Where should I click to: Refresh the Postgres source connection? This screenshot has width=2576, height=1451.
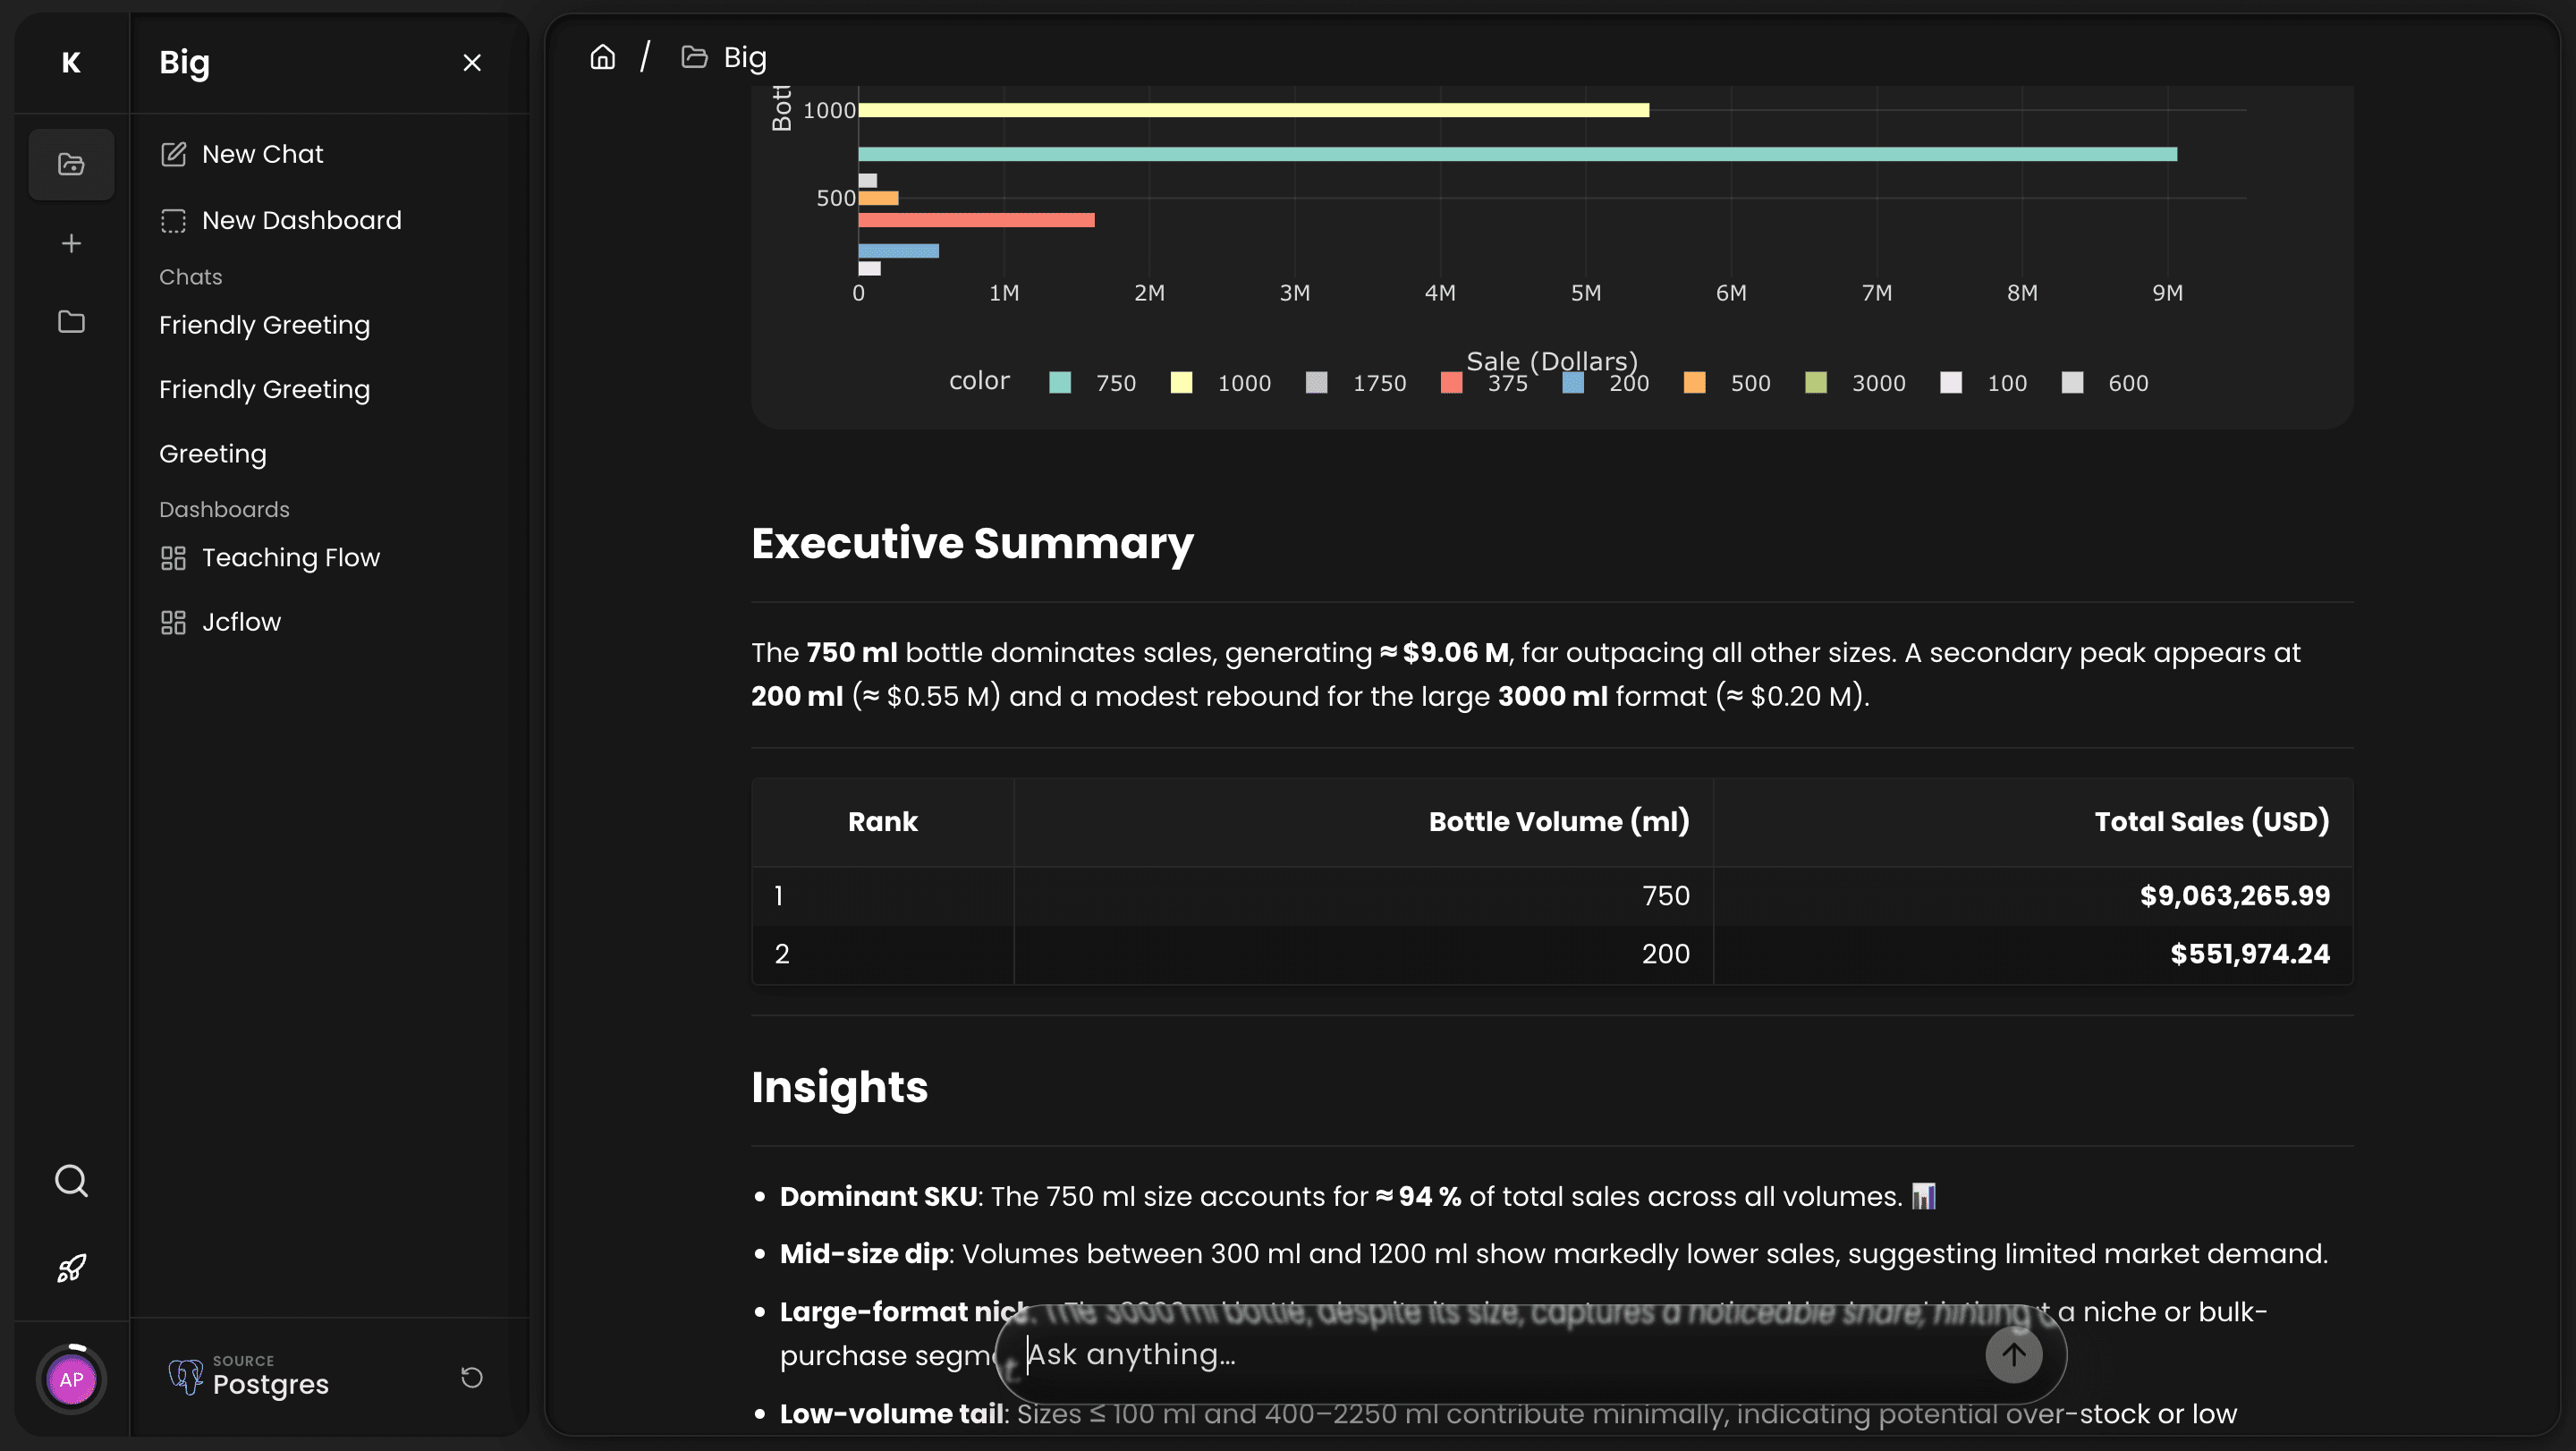click(x=471, y=1378)
